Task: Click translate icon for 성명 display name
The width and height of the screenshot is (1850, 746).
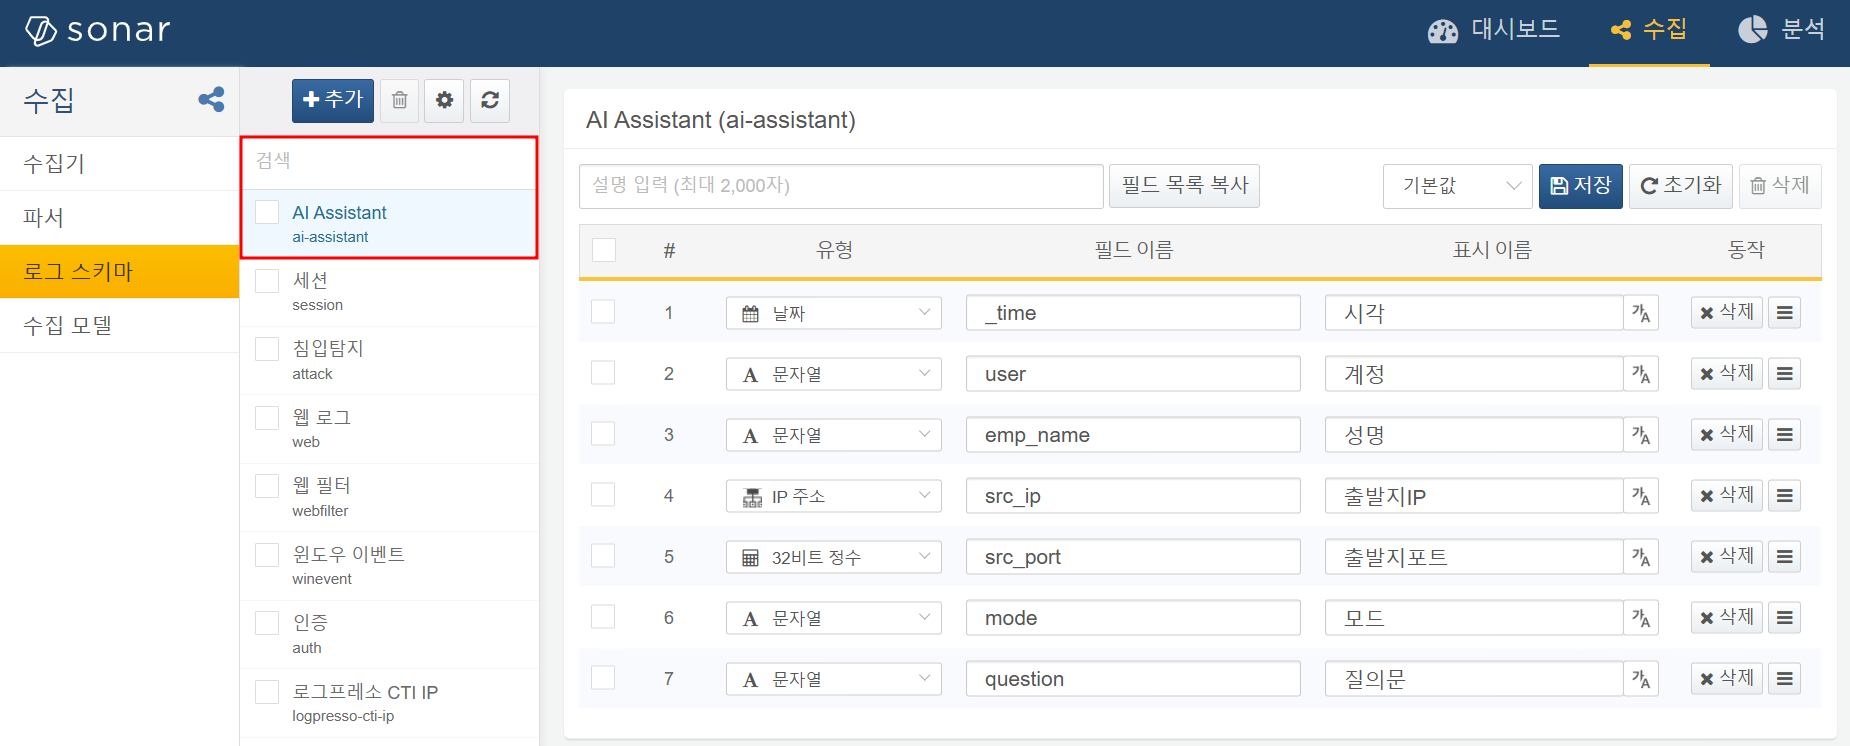Action: 1641,435
